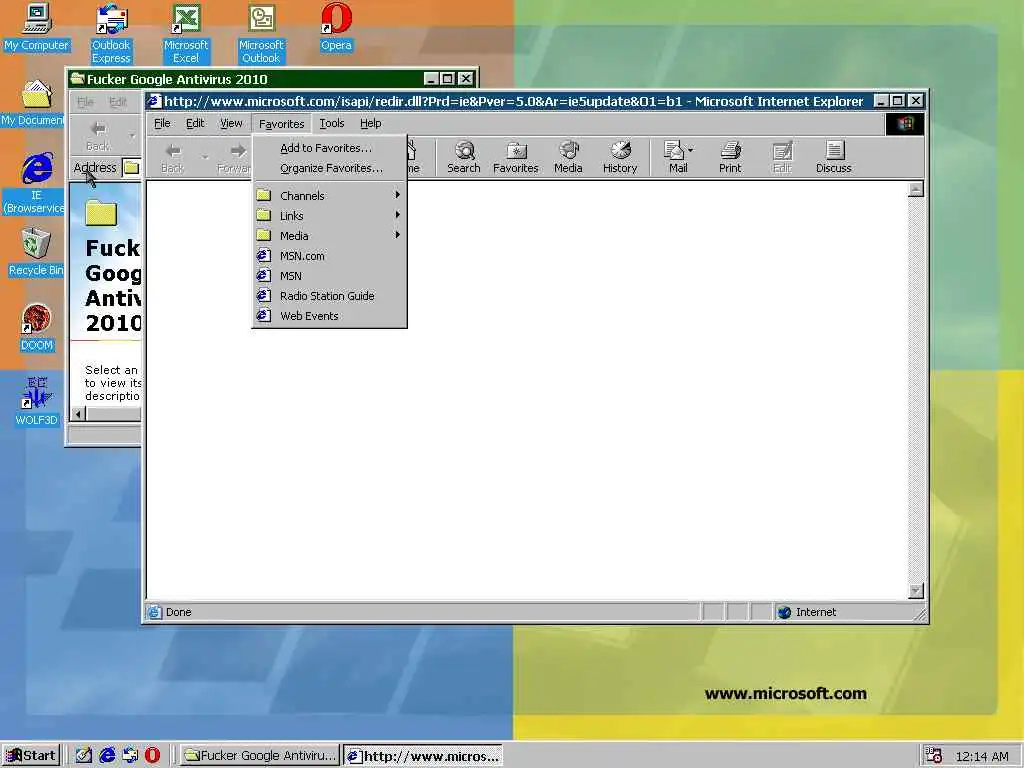Click Windows logo throbber in IE

[905, 123]
